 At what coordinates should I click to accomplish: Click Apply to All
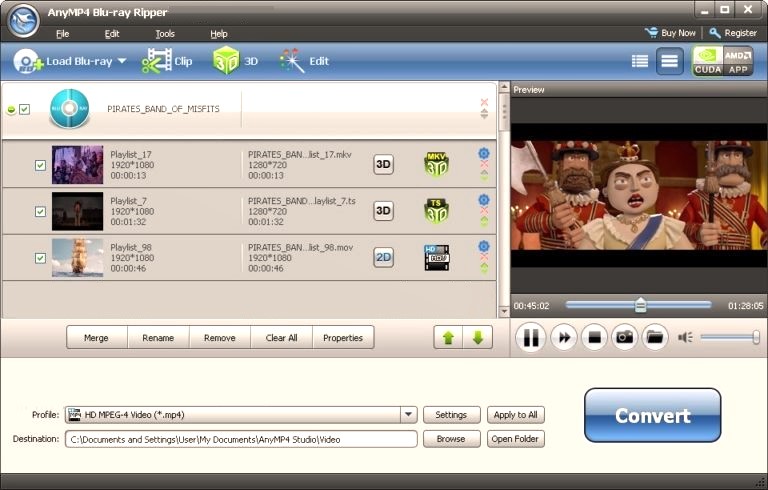click(x=516, y=415)
